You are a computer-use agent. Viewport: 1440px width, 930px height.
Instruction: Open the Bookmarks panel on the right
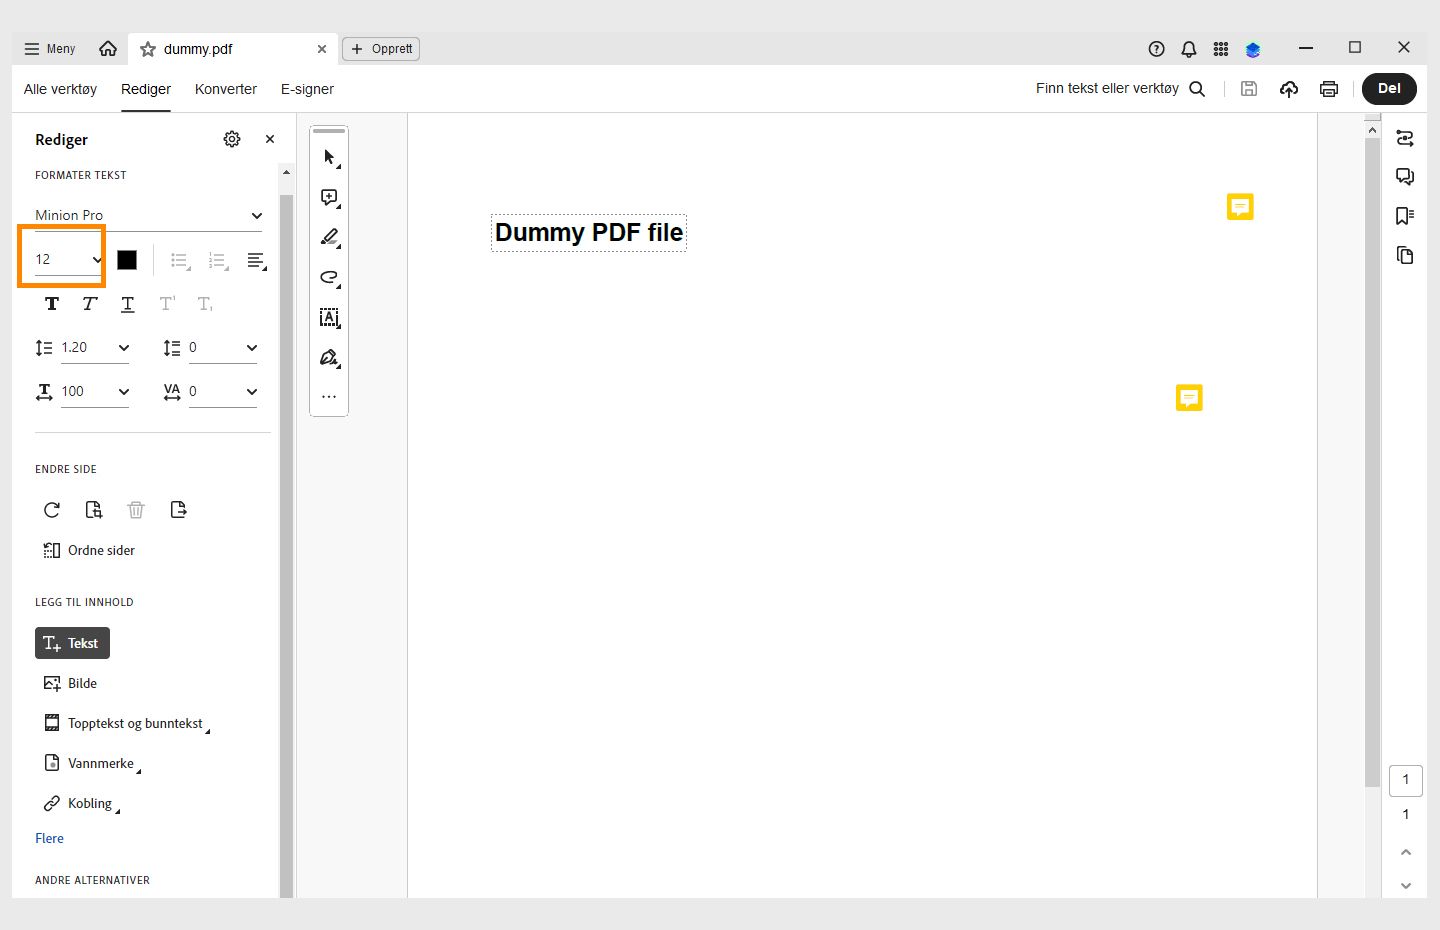(x=1405, y=216)
